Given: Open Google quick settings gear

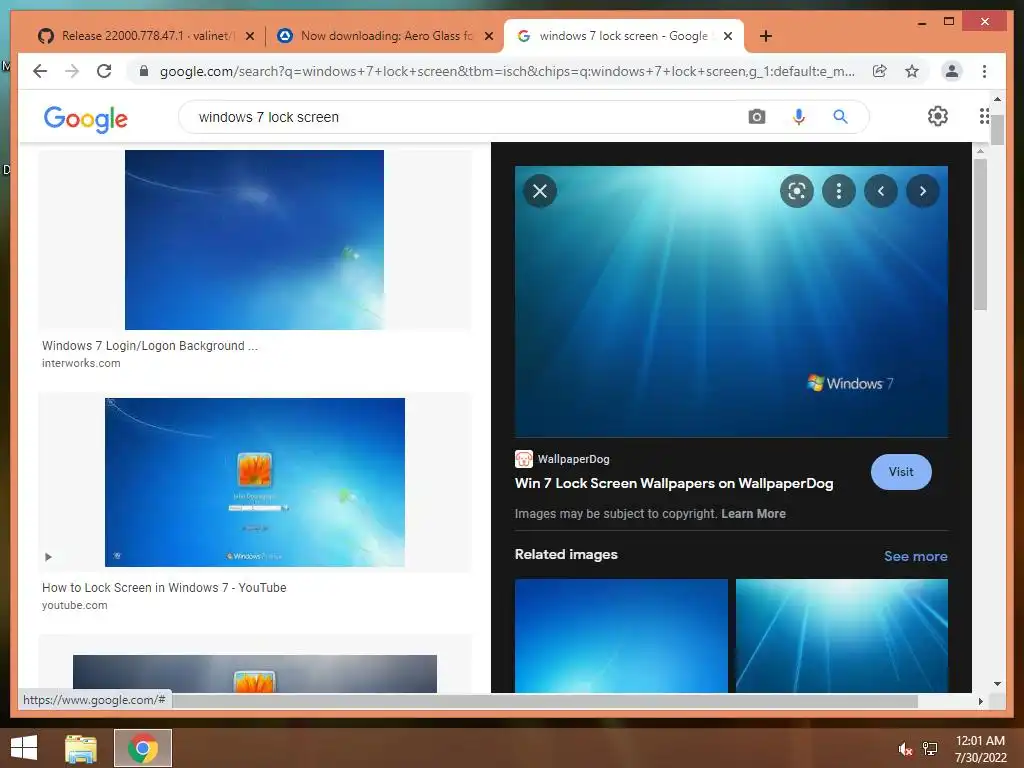Looking at the screenshot, I should (937, 116).
